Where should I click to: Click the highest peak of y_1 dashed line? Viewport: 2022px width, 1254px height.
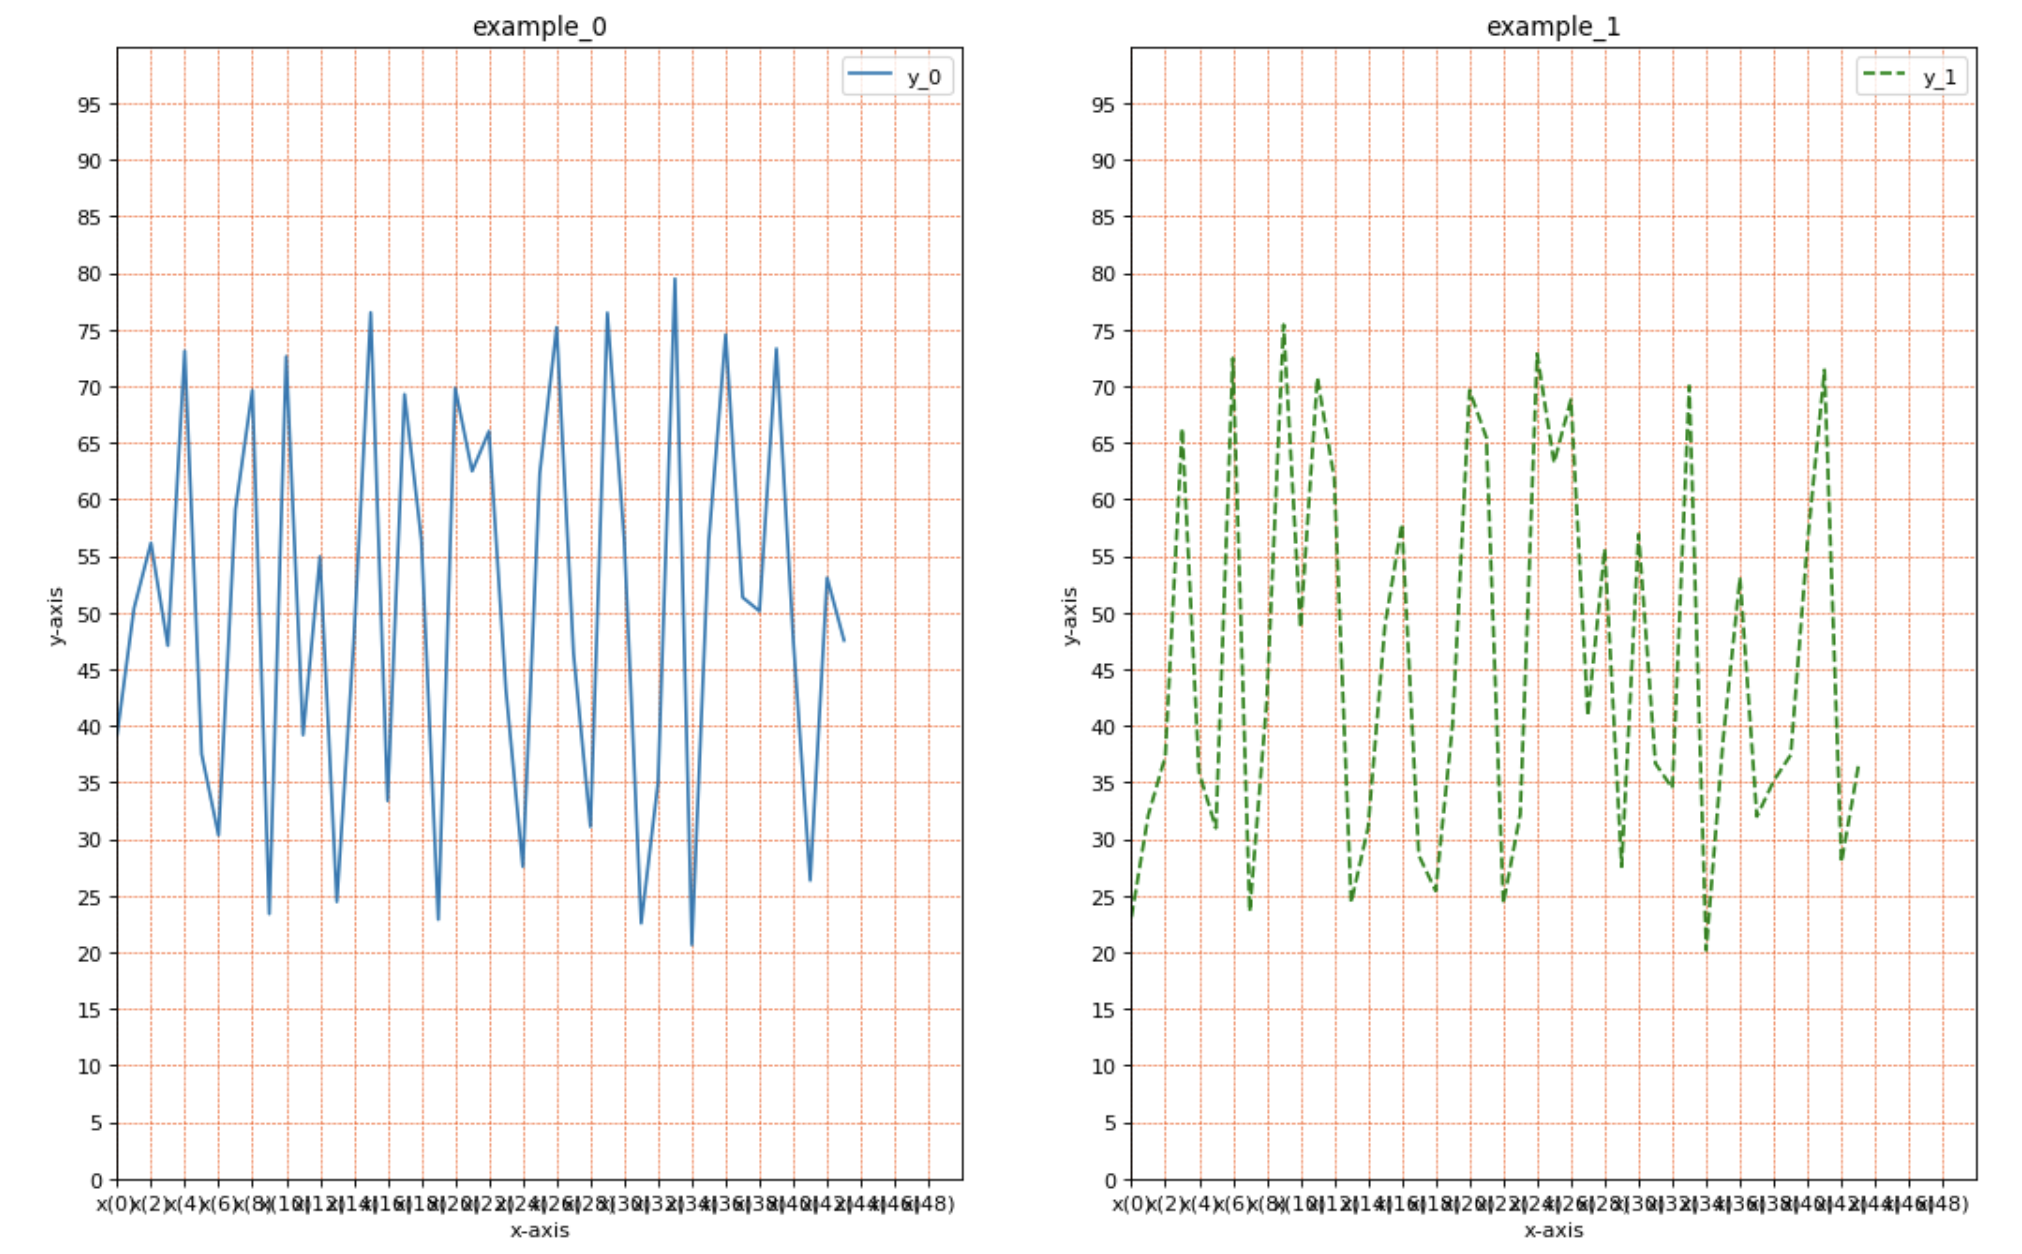(1283, 324)
